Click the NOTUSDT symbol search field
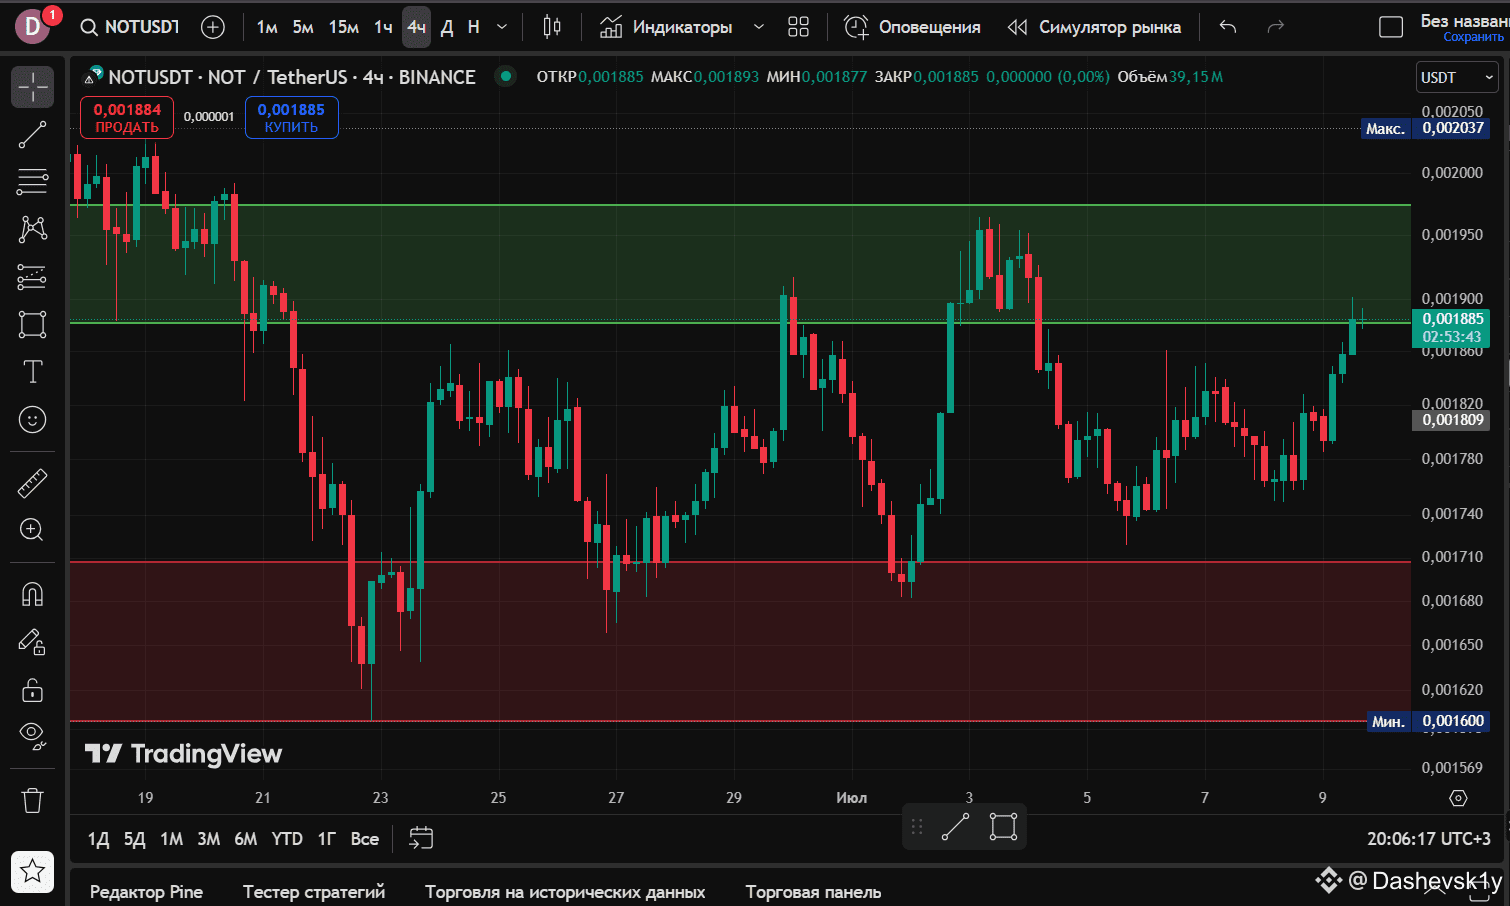 click(132, 27)
